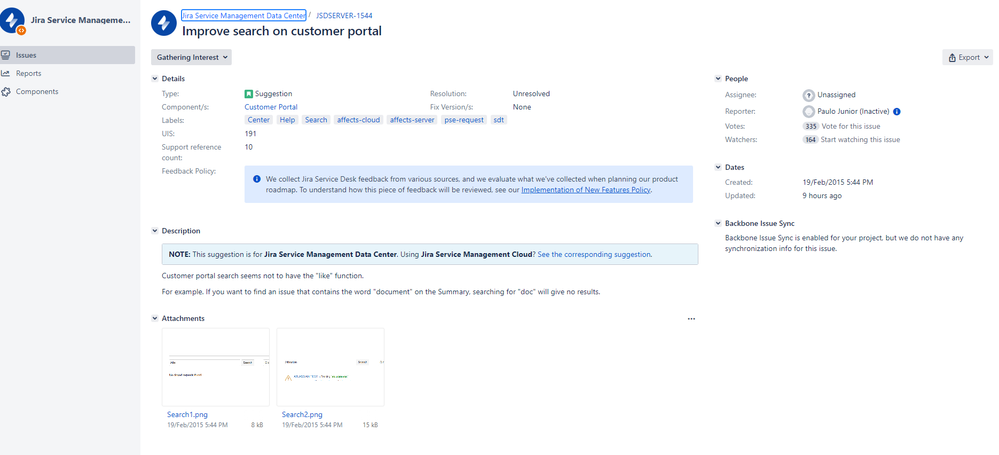This screenshot has height=455, width=999.
Task: Open See the corresponding suggestion link
Action: 594,254
